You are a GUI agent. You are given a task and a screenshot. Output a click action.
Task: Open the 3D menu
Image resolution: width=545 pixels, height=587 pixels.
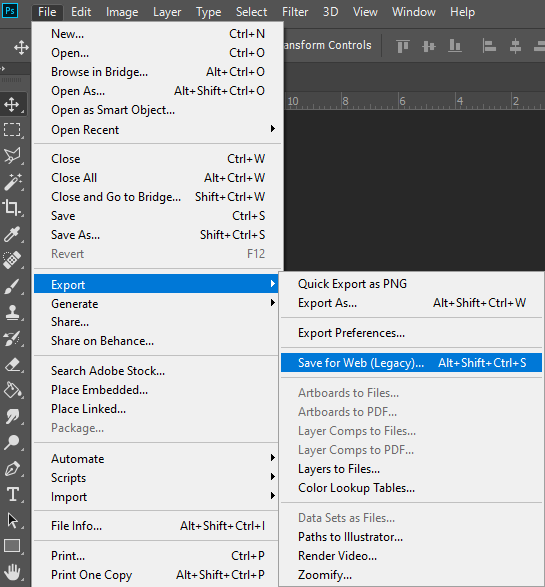tap(331, 12)
